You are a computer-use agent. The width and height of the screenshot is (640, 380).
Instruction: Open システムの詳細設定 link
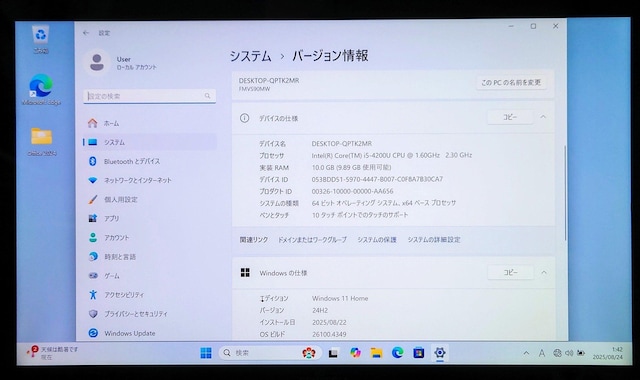pos(434,240)
